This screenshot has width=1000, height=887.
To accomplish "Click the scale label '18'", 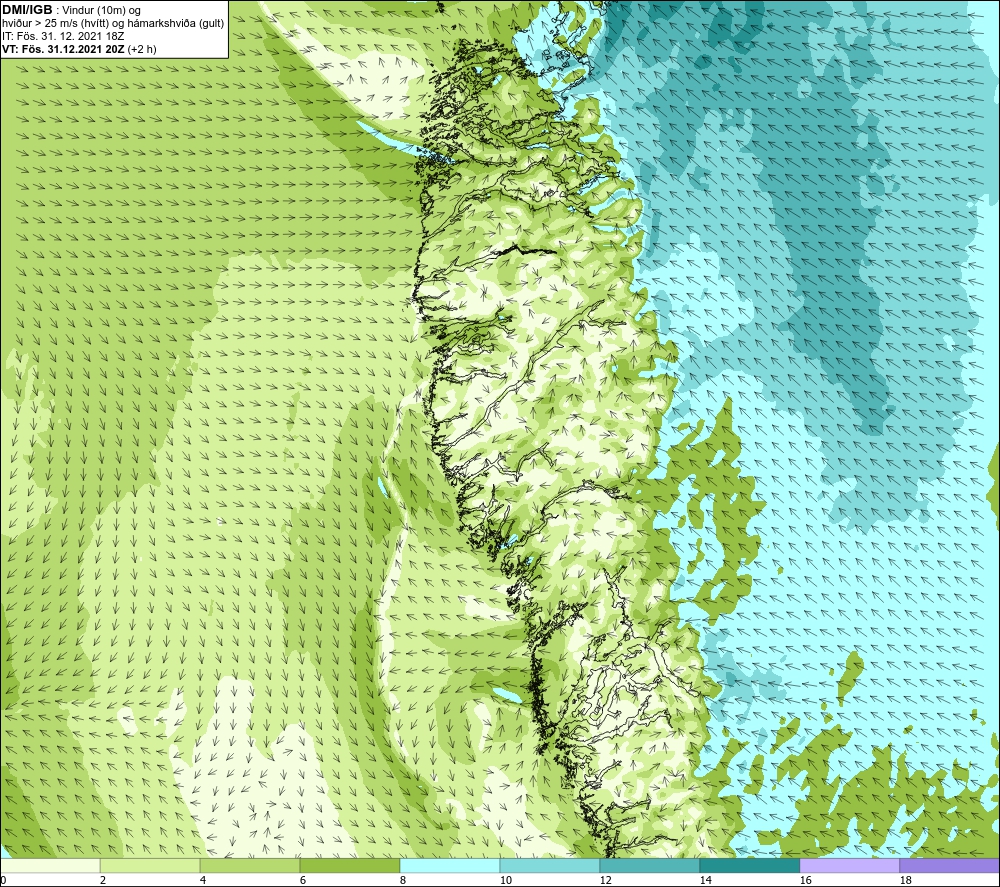I will pos(905,880).
